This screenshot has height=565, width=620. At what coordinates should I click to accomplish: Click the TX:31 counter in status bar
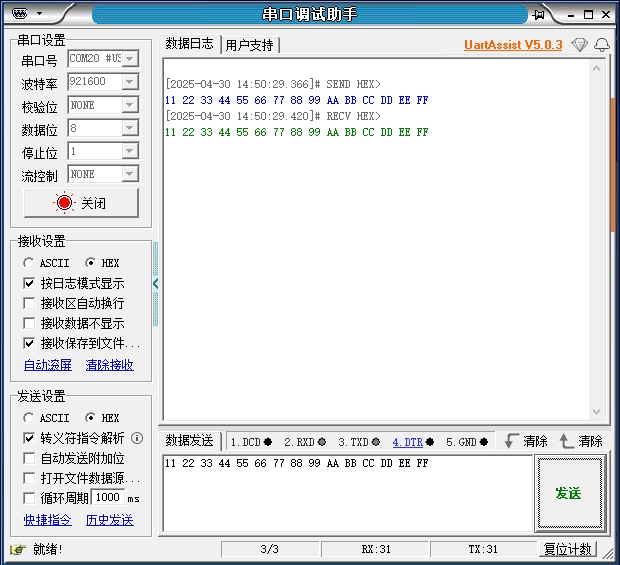tap(483, 549)
